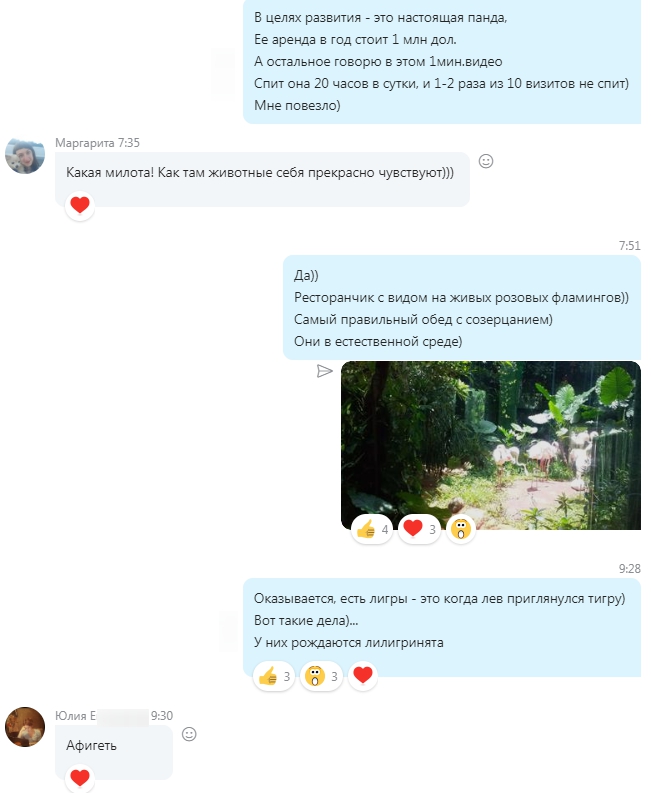Click the sender name Маргарита
651x793 pixels.
click(x=84, y=143)
